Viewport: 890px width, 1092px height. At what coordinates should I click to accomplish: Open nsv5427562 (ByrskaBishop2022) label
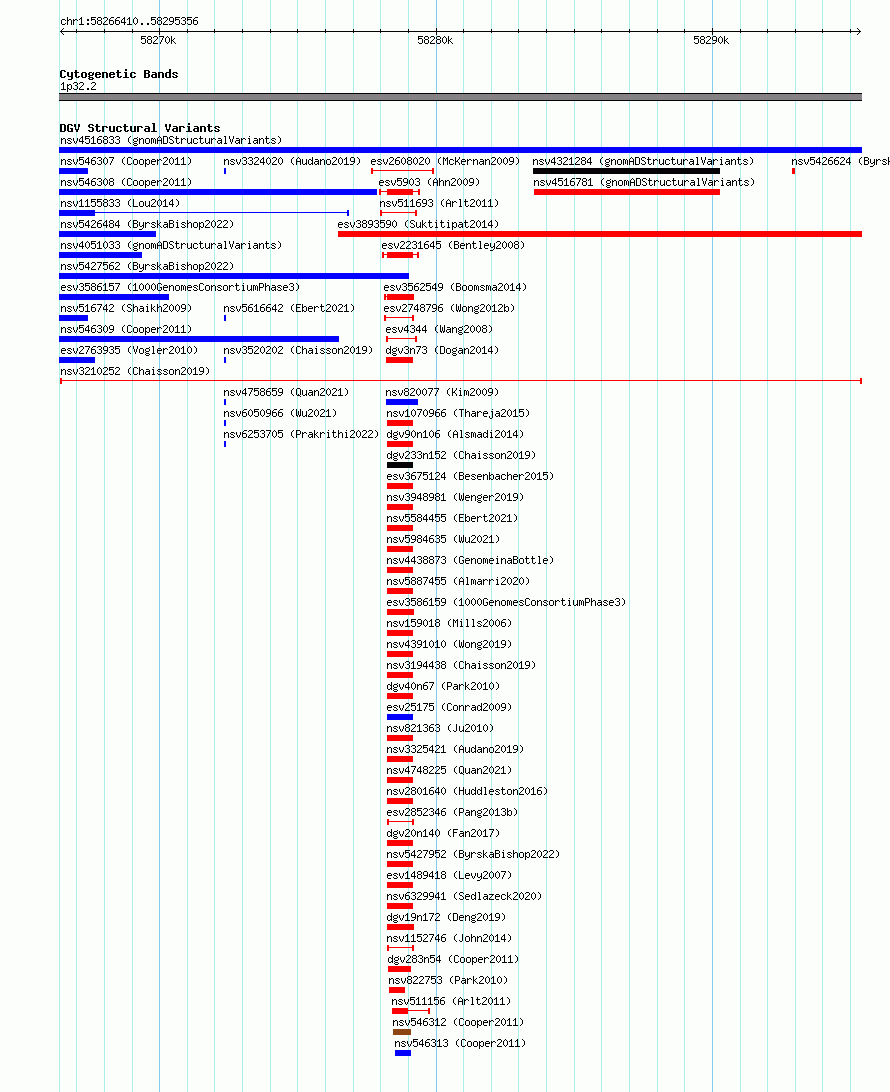coord(147,265)
